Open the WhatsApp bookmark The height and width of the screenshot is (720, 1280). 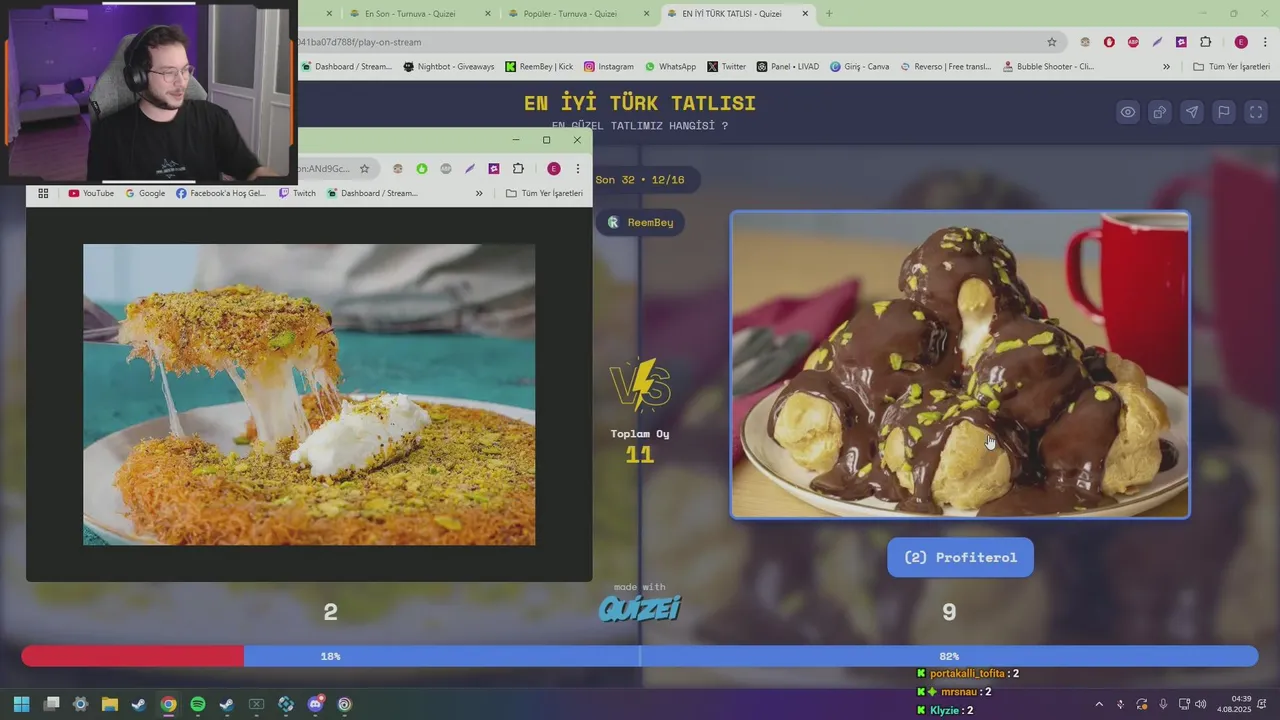click(670, 67)
